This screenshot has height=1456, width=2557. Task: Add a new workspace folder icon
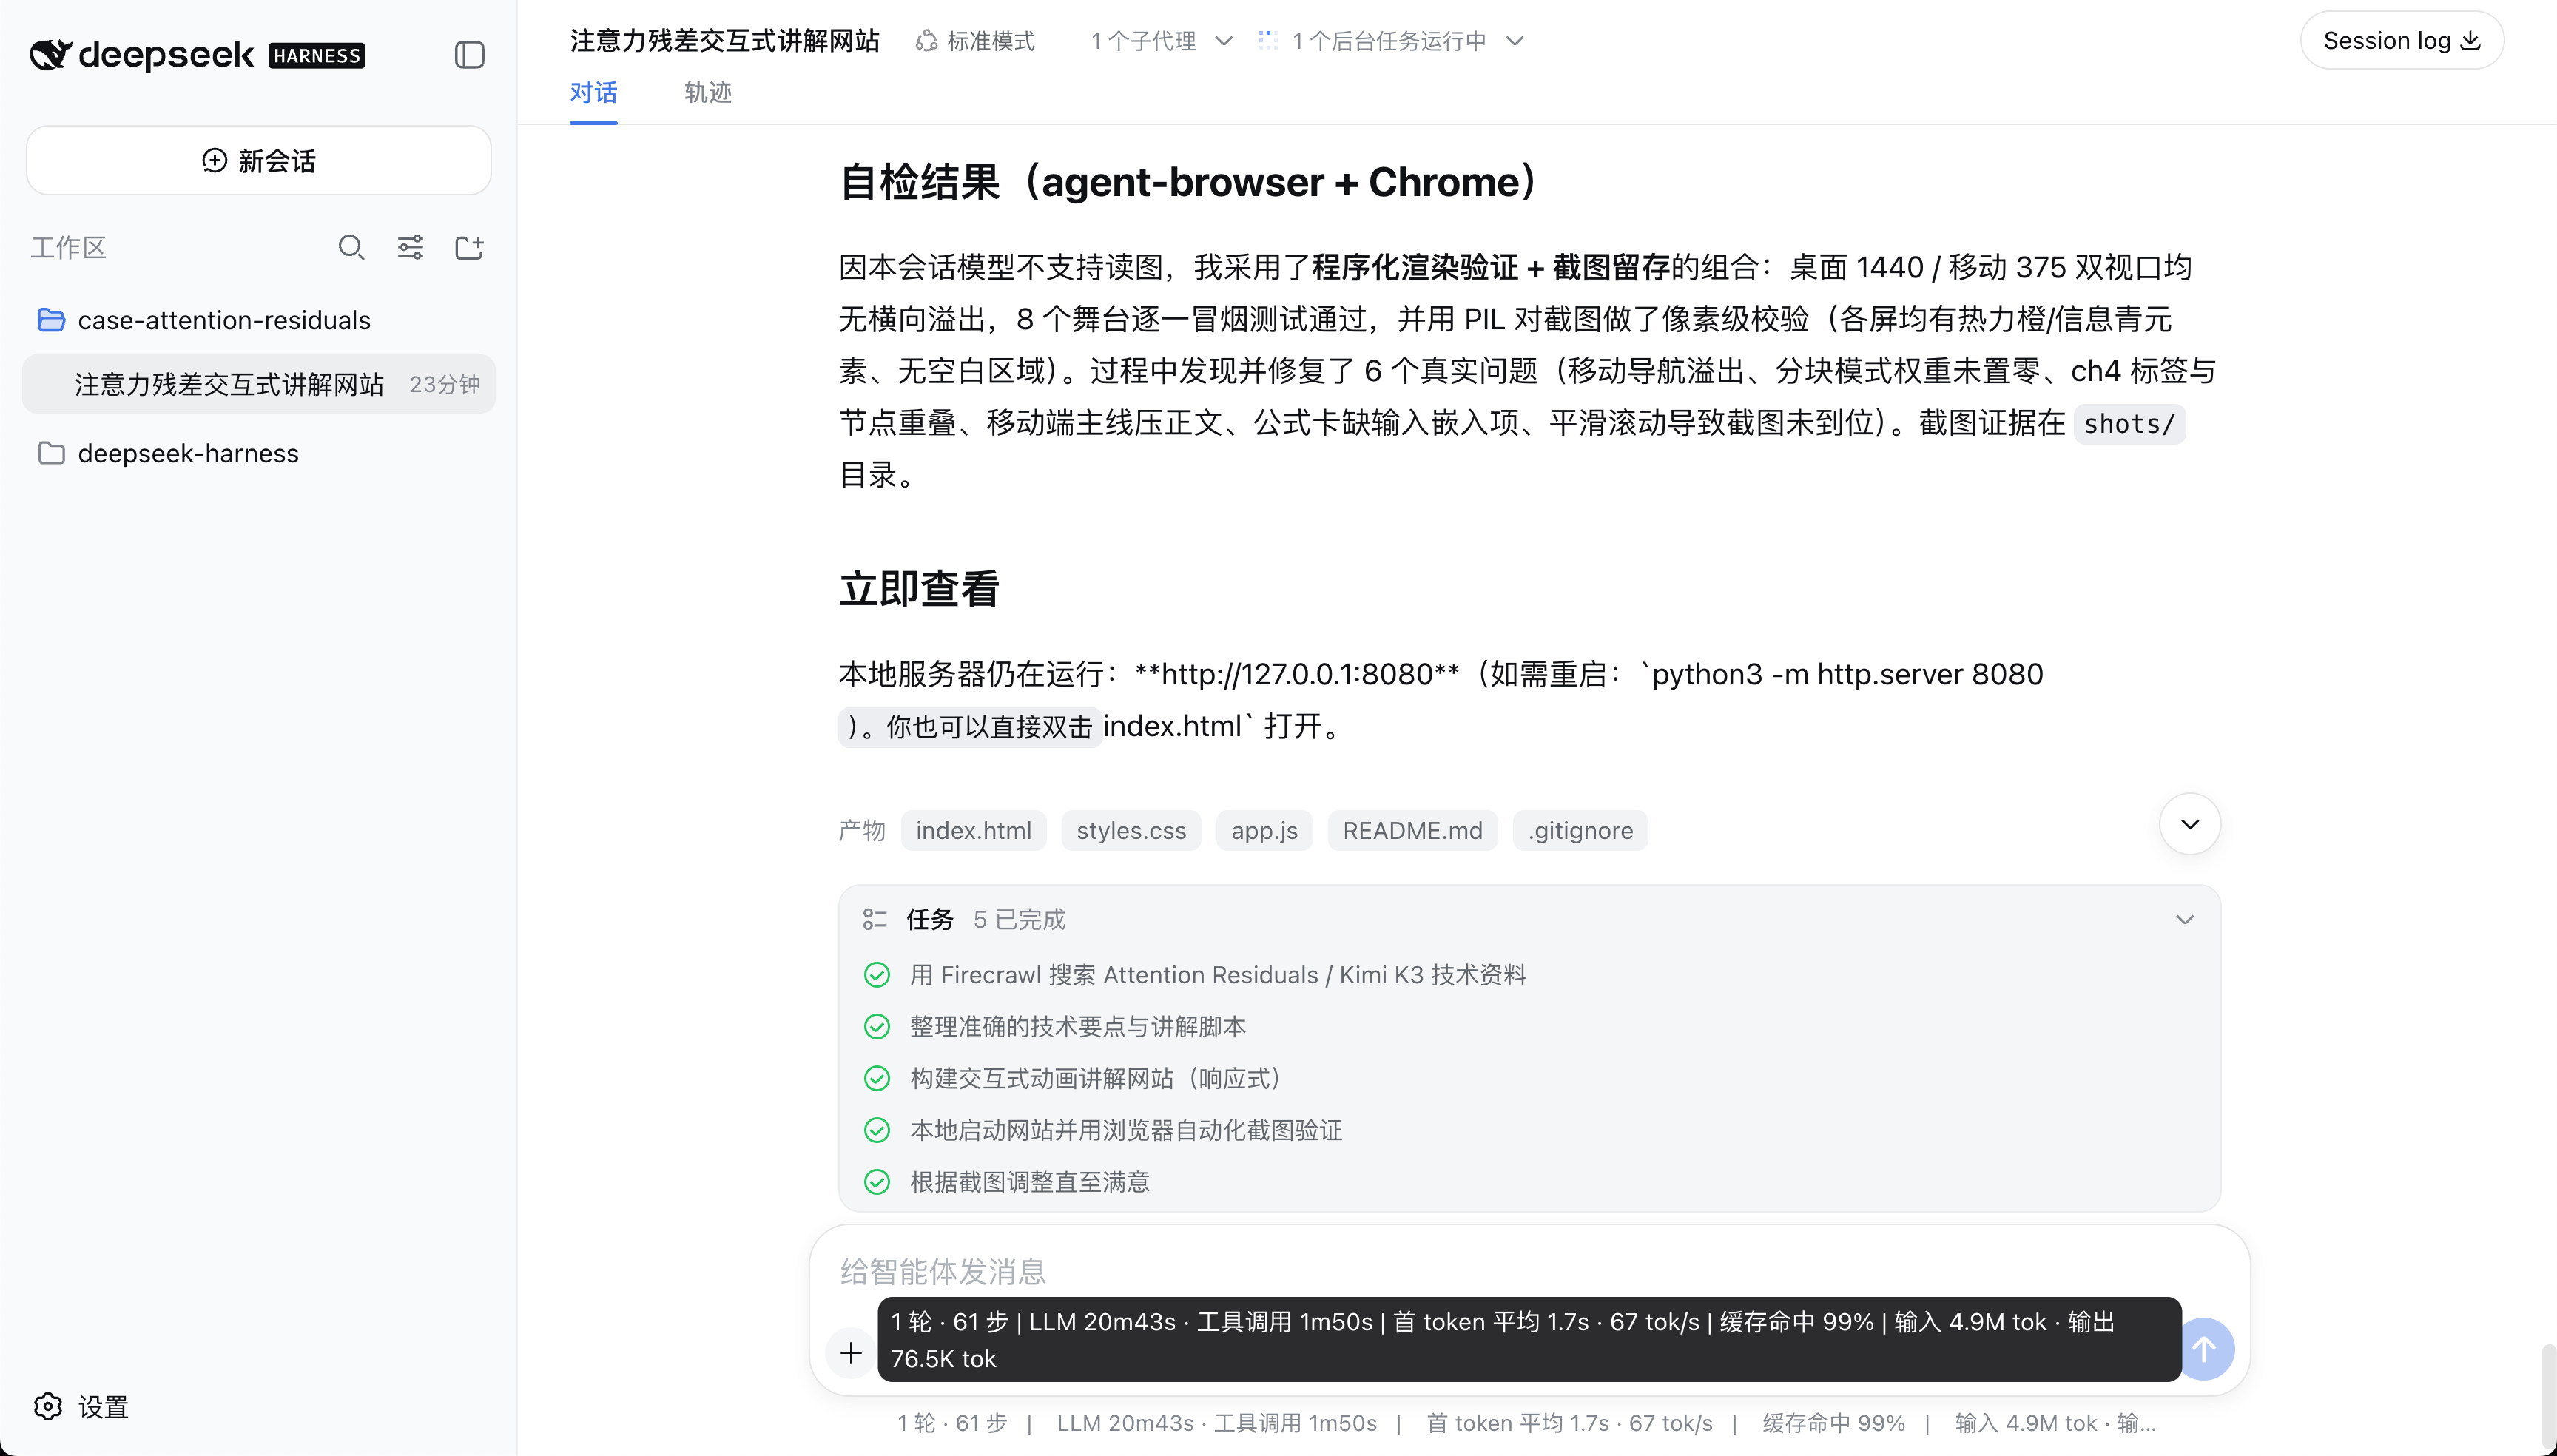click(469, 247)
